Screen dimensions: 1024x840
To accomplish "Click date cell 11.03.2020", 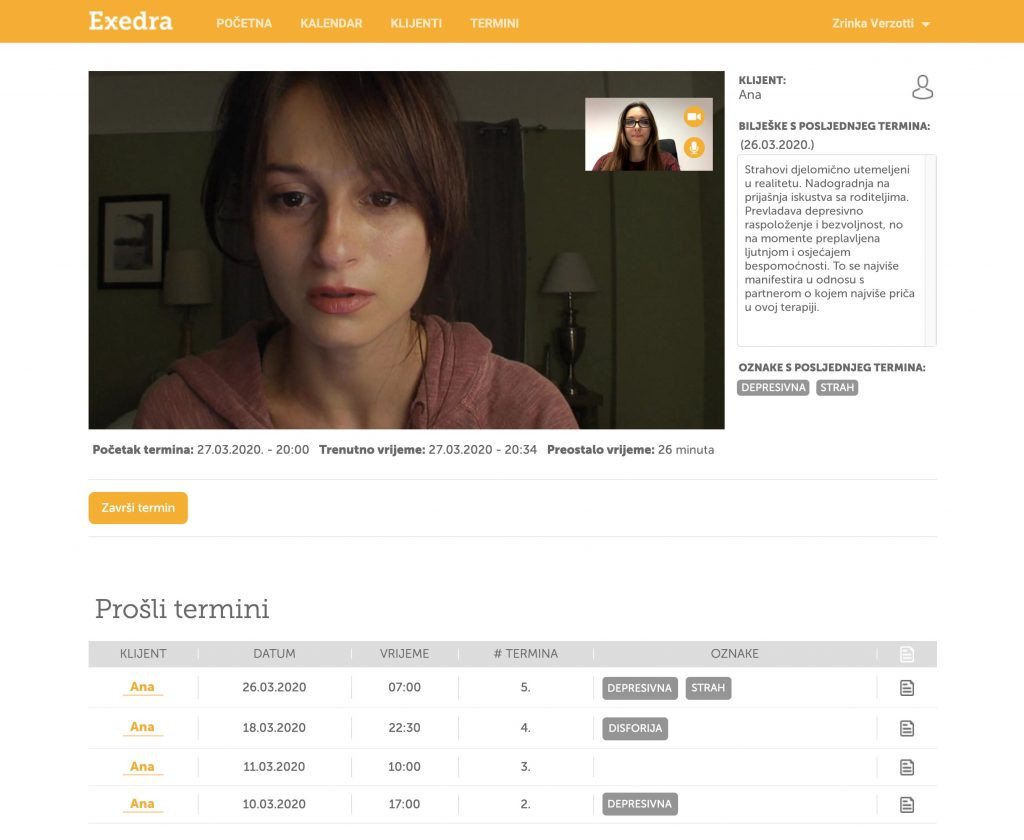I will click(274, 767).
